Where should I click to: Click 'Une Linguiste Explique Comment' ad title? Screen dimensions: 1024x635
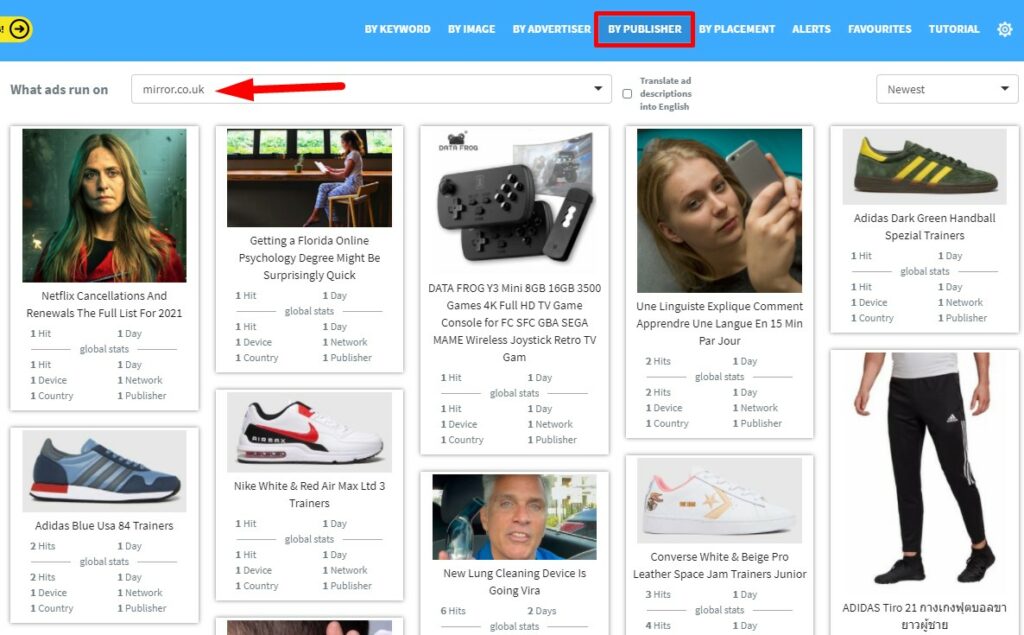pos(720,323)
